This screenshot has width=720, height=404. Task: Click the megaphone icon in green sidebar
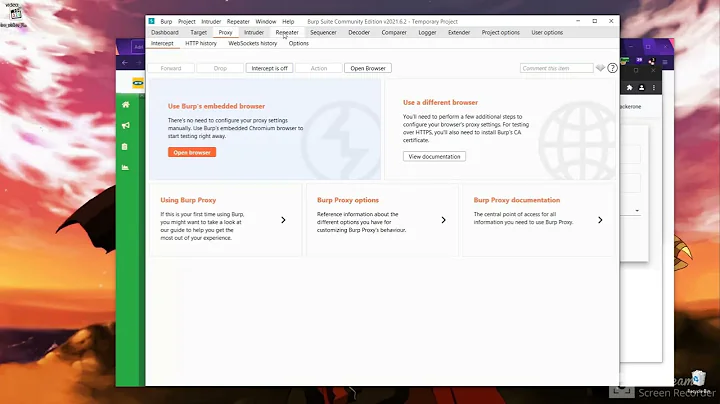point(125,125)
